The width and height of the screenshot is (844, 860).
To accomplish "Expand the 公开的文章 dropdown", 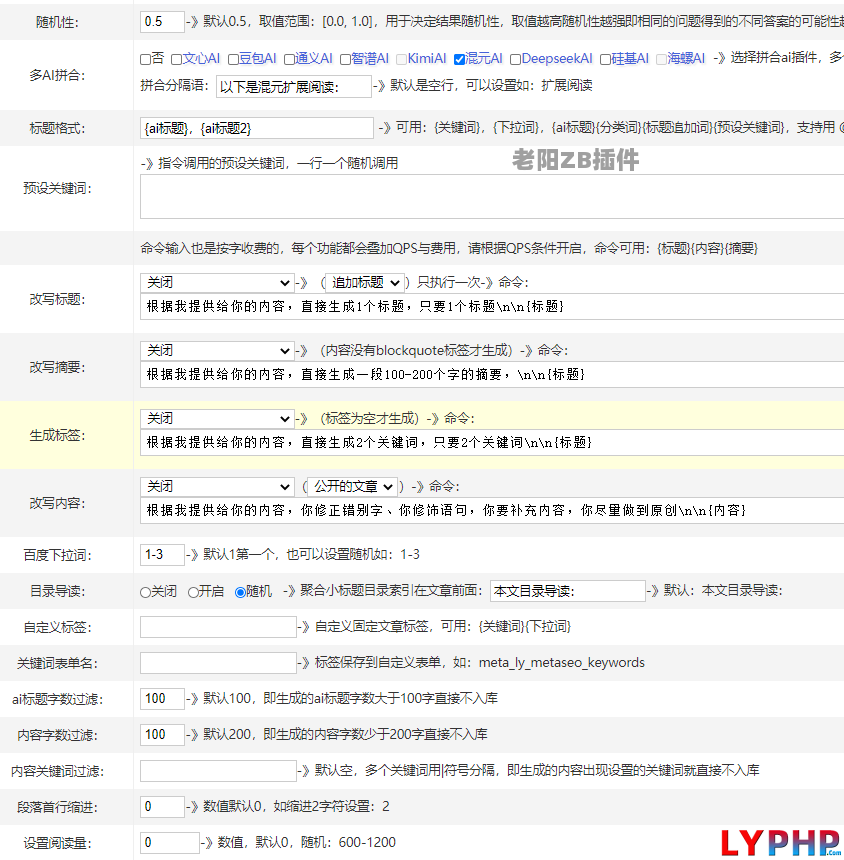I will pyautogui.click(x=352, y=486).
